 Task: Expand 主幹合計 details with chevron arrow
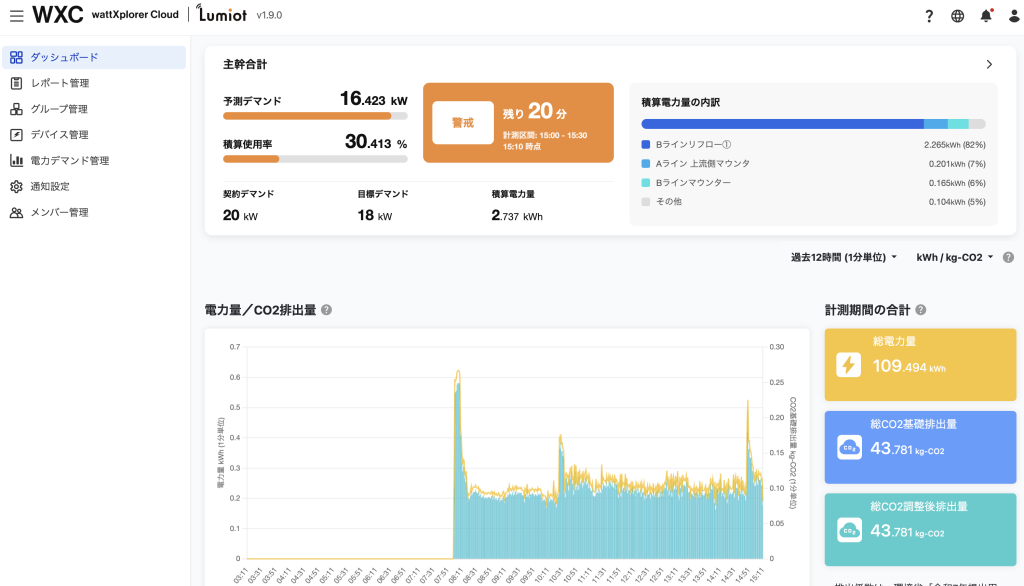click(x=989, y=64)
